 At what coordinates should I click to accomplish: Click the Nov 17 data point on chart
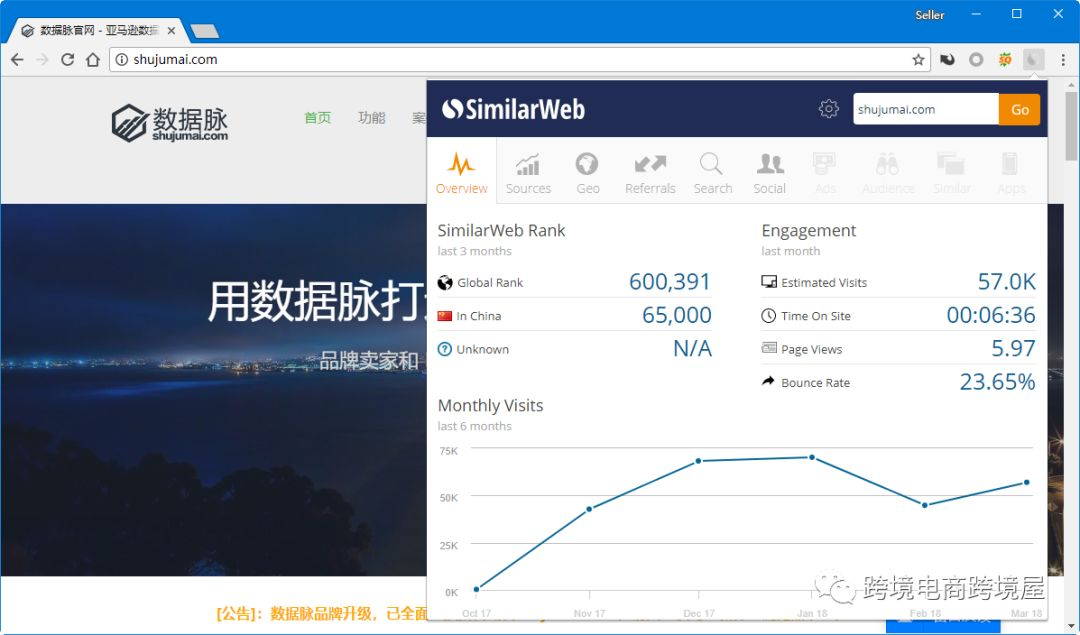(589, 509)
